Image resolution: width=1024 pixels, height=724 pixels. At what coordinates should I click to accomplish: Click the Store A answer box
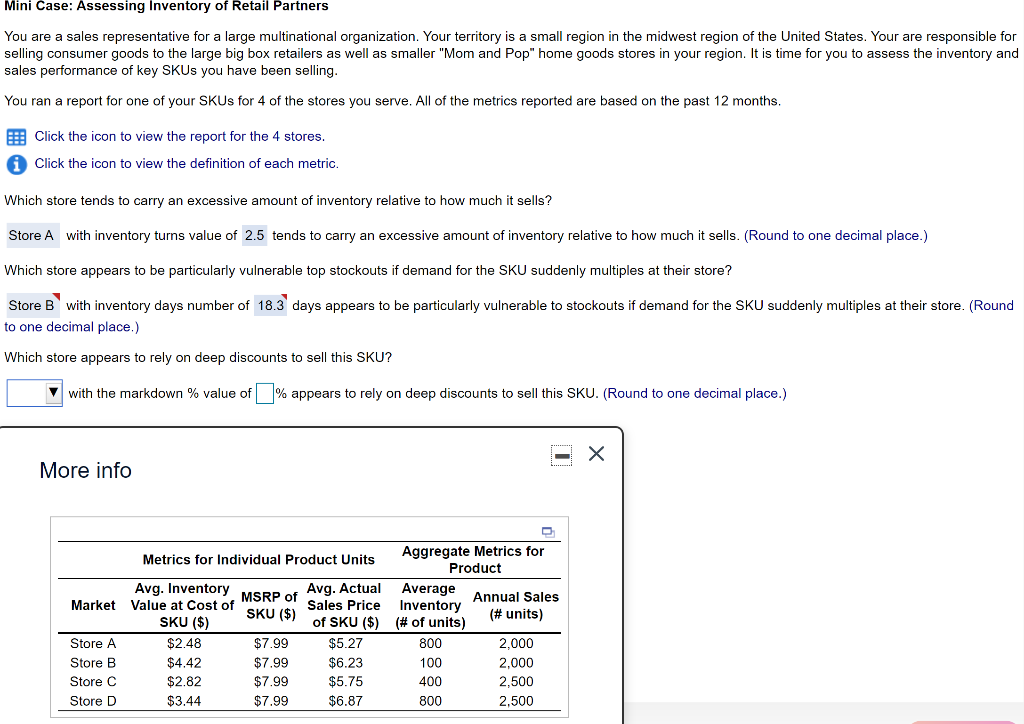32,235
